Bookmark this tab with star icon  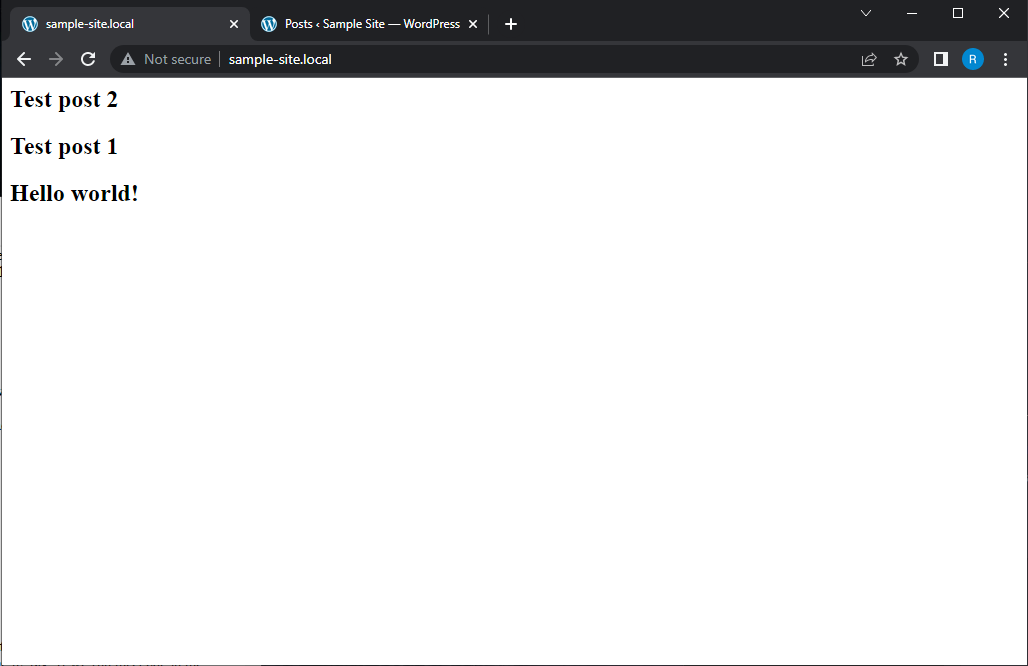[x=901, y=60]
